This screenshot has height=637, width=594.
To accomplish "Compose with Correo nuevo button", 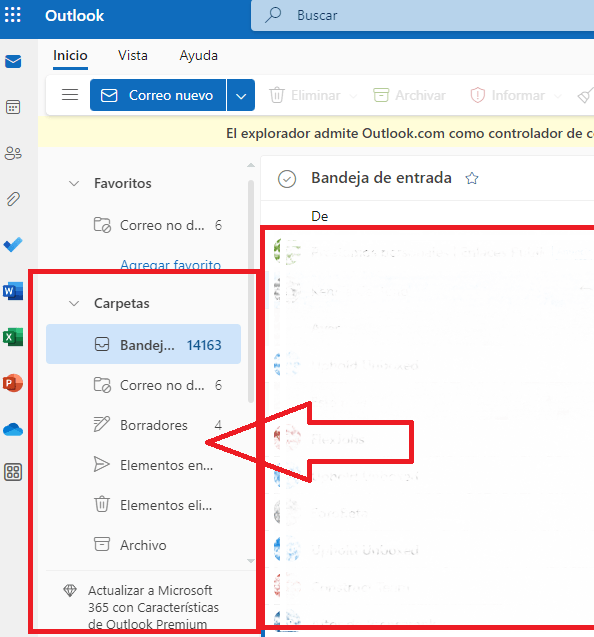I will 158,95.
